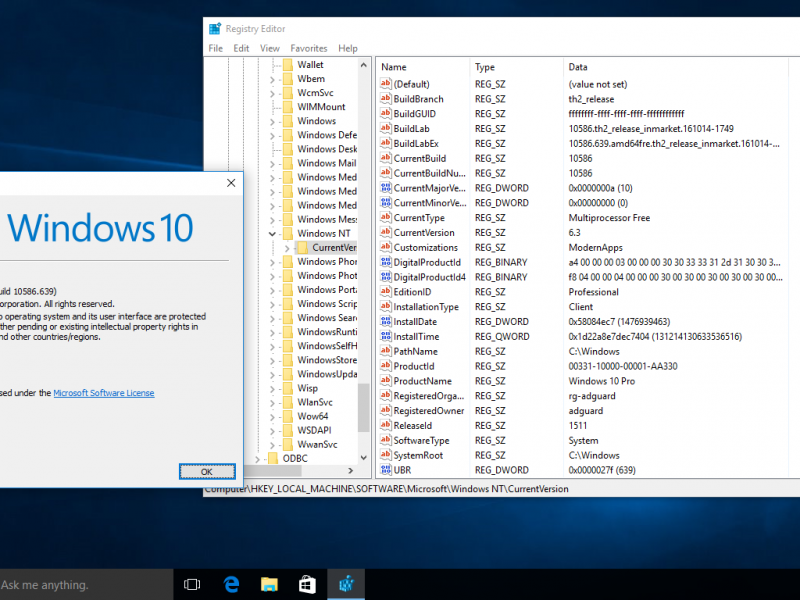Click the Registry Editor taskbar icon
Screen dimensions: 800x600
346,585
